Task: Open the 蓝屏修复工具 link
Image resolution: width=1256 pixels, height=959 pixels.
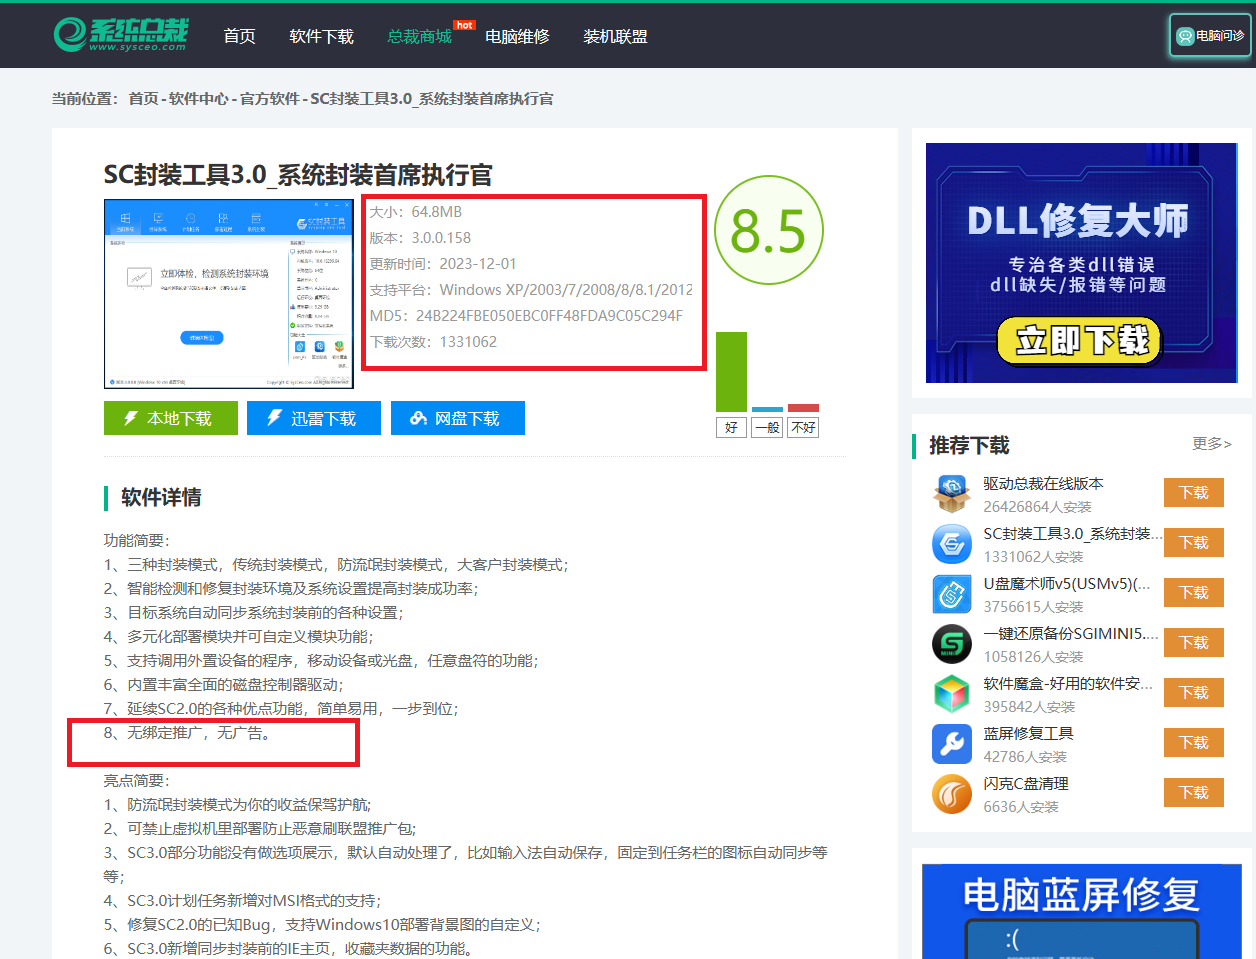Action: point(1028,733)
